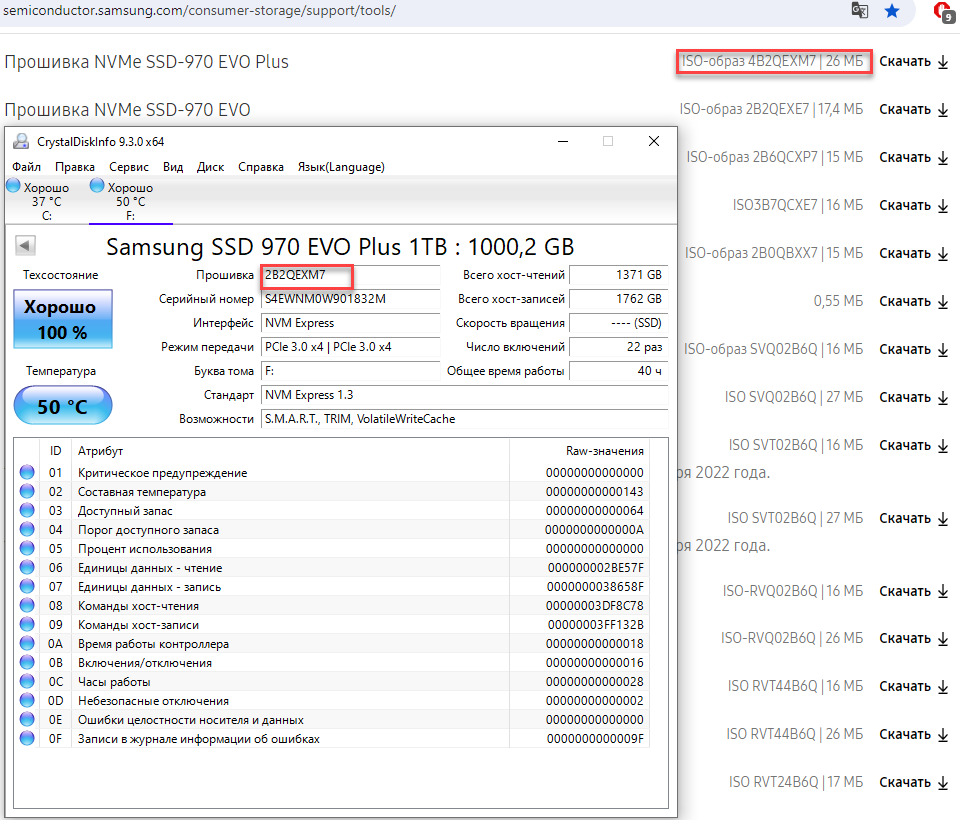Click download arrow for 970 EVO Plus firmware
960x820 pixels.
(x=943, y=62)
